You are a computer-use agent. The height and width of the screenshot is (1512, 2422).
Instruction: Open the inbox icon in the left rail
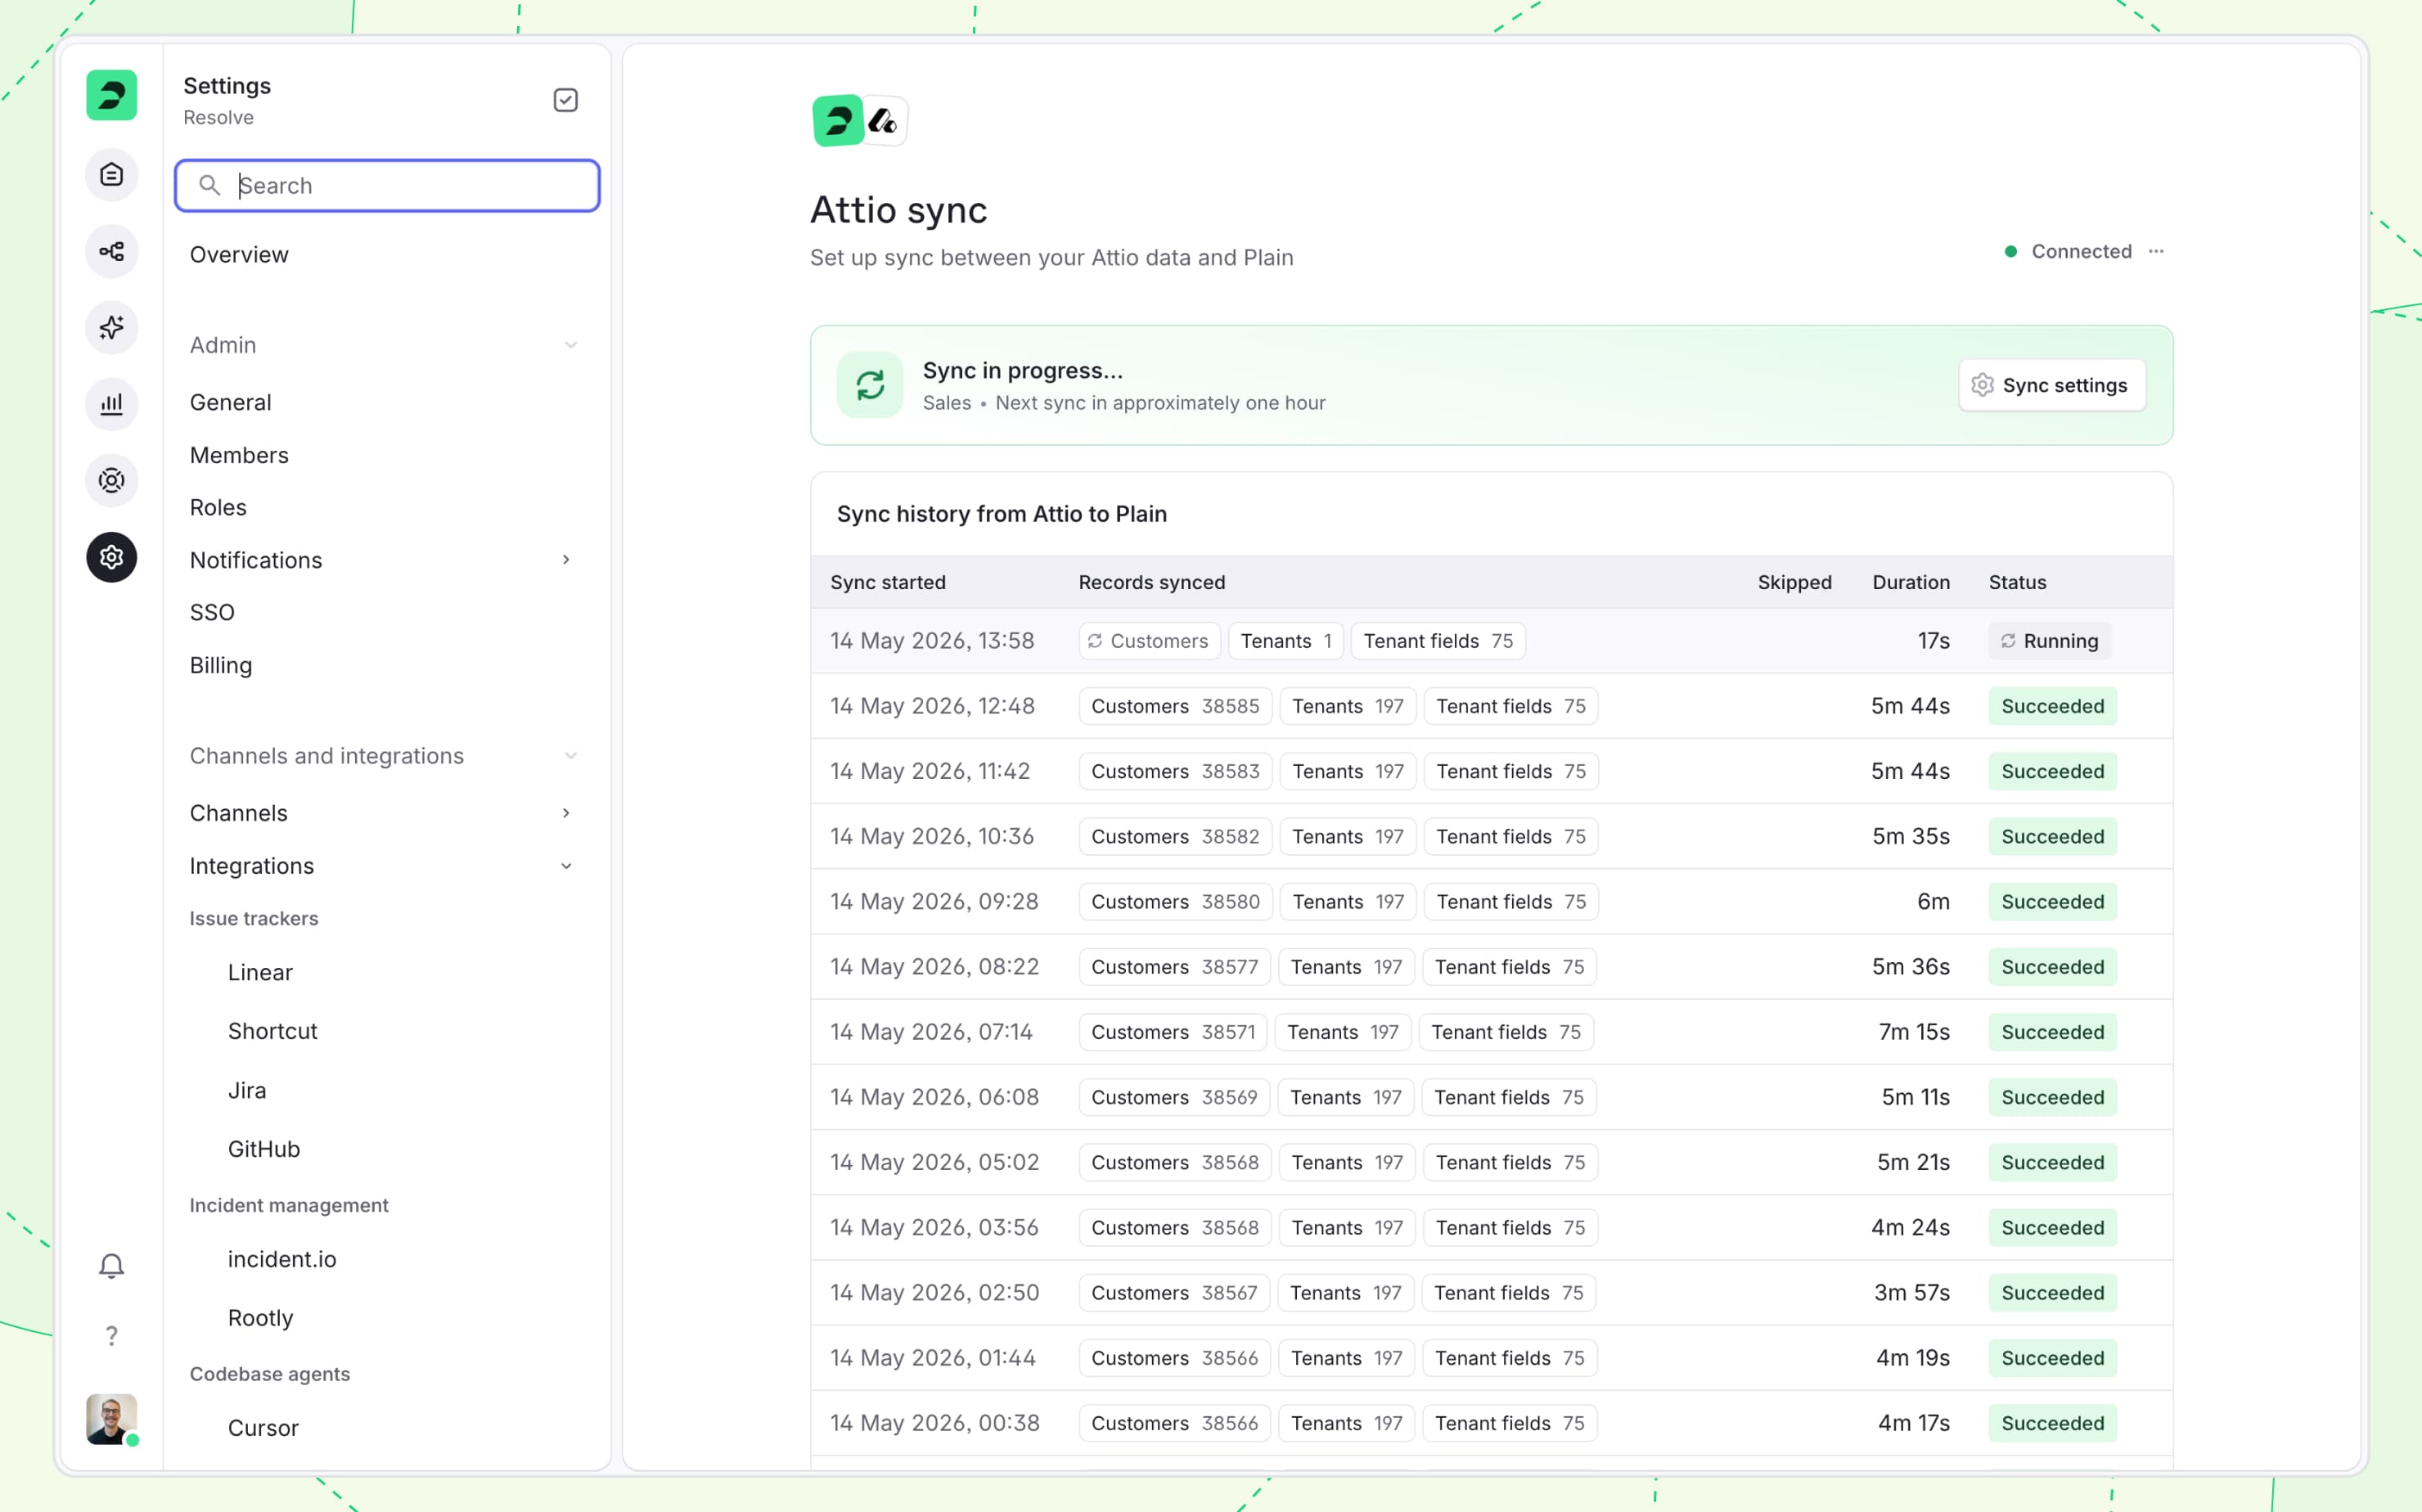click(111, 175)
